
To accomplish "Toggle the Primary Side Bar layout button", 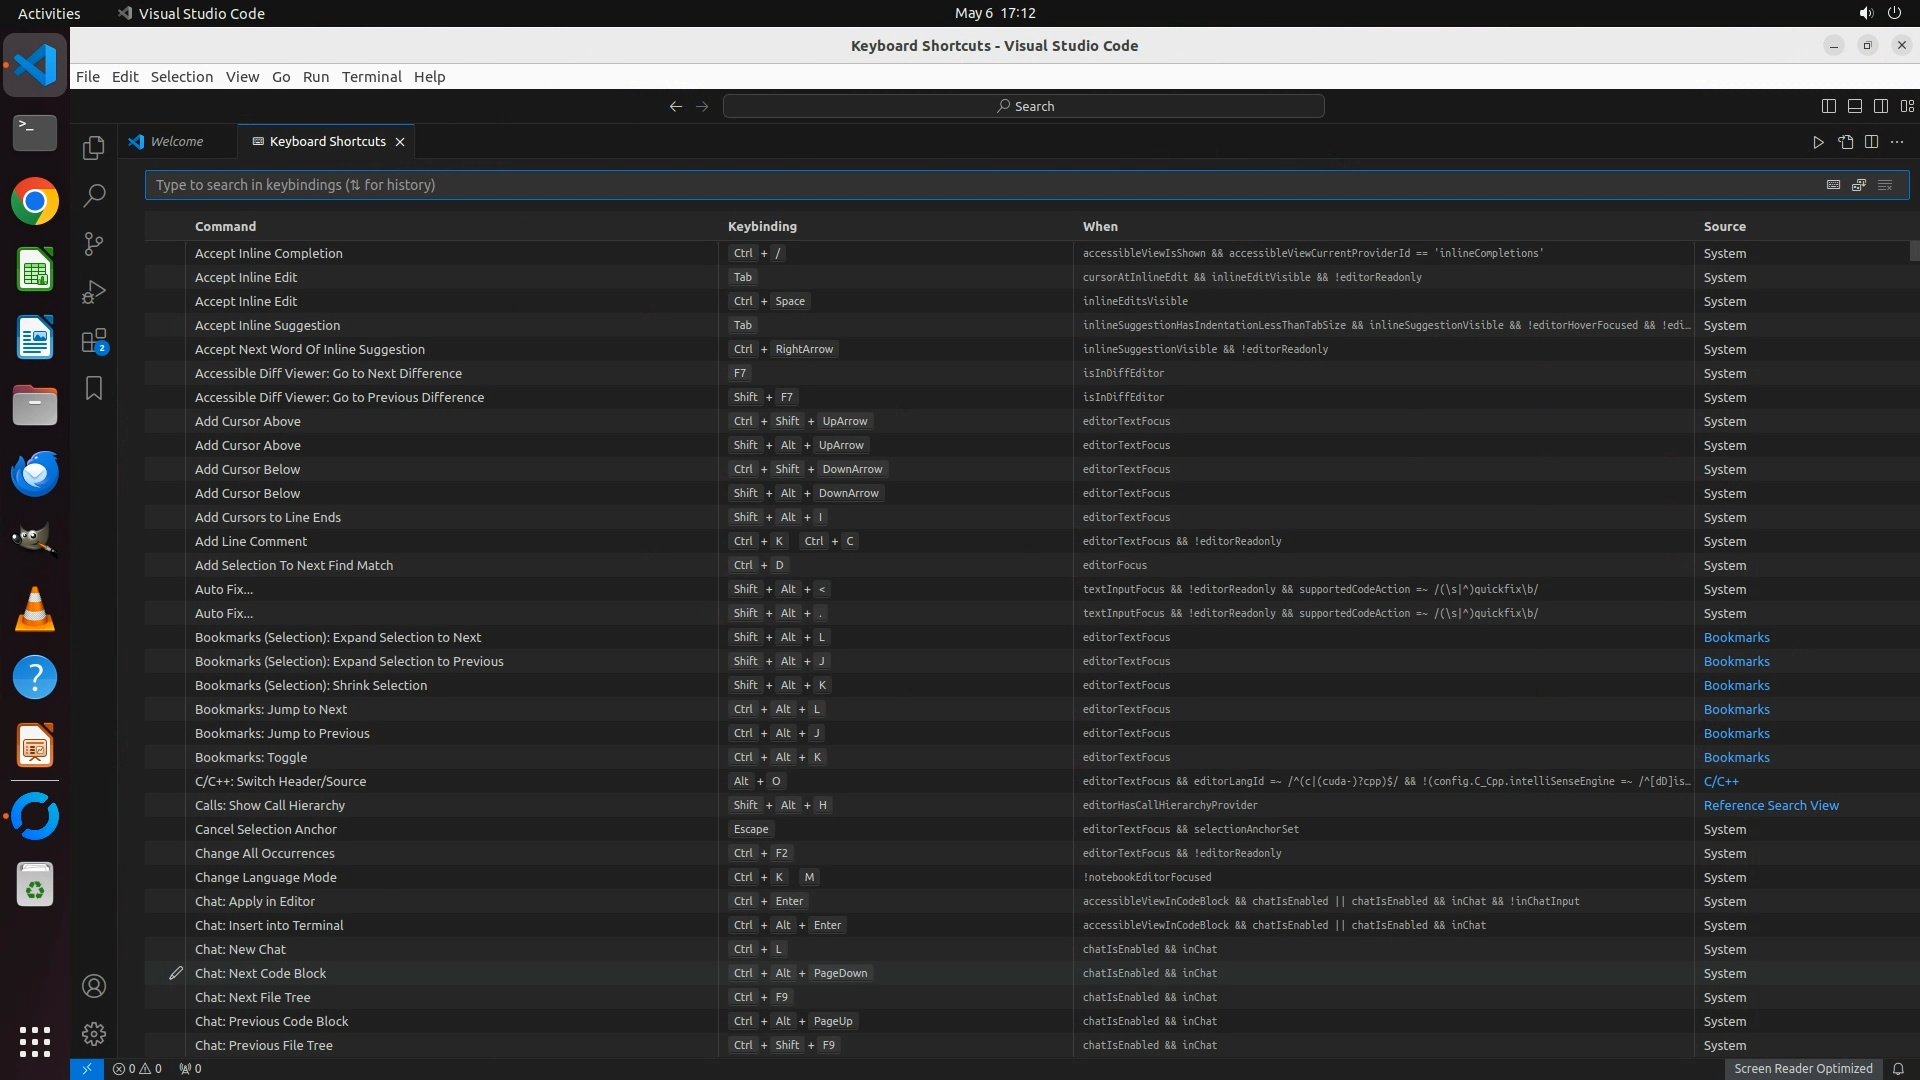I will tap(1829, 106).
